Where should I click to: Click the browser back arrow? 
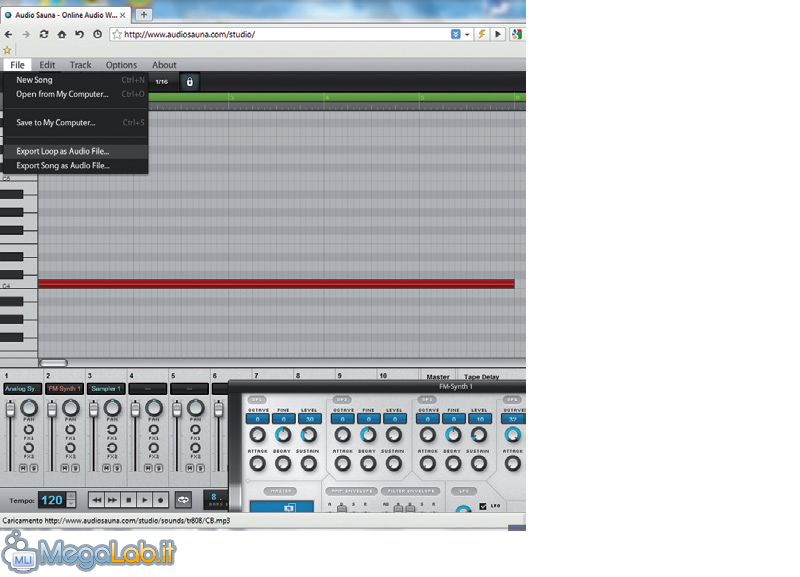[x=8, y=34]
